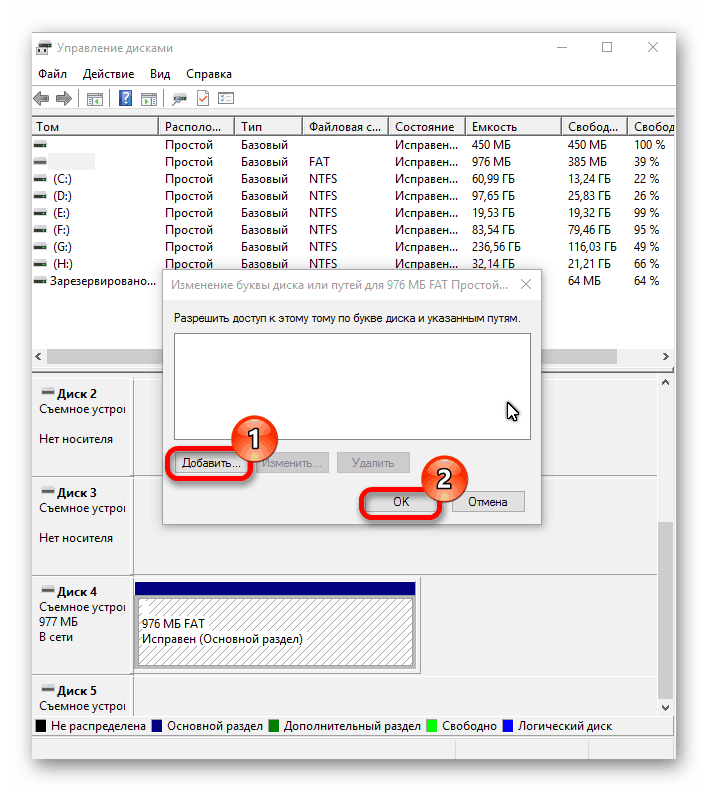The width and height of the screenshot is (708, 791).
Task: Click the disk pane's up scroll arrow
Action: point(666,382)
